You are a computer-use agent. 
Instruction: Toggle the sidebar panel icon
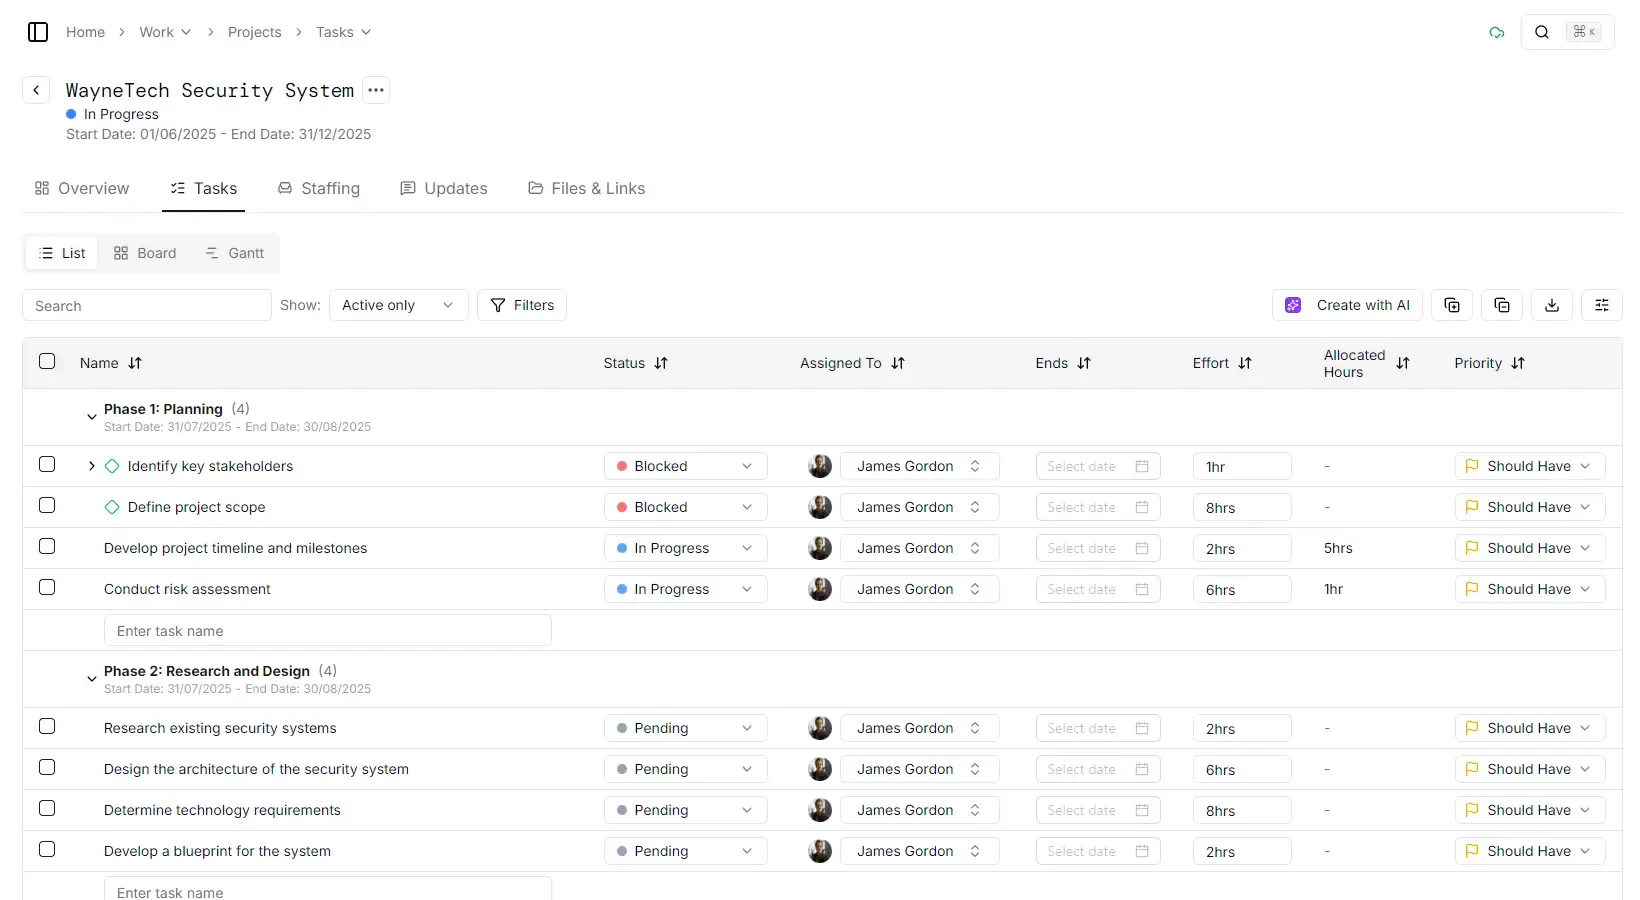pyautogui.click(x=38, y=32)
